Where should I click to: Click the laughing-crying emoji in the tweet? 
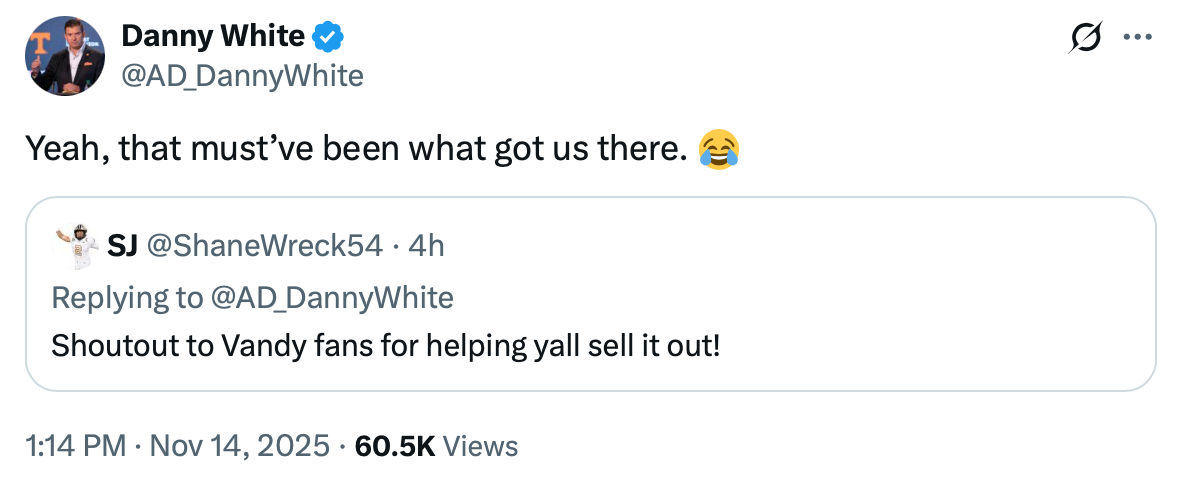(x=719, y=149)
